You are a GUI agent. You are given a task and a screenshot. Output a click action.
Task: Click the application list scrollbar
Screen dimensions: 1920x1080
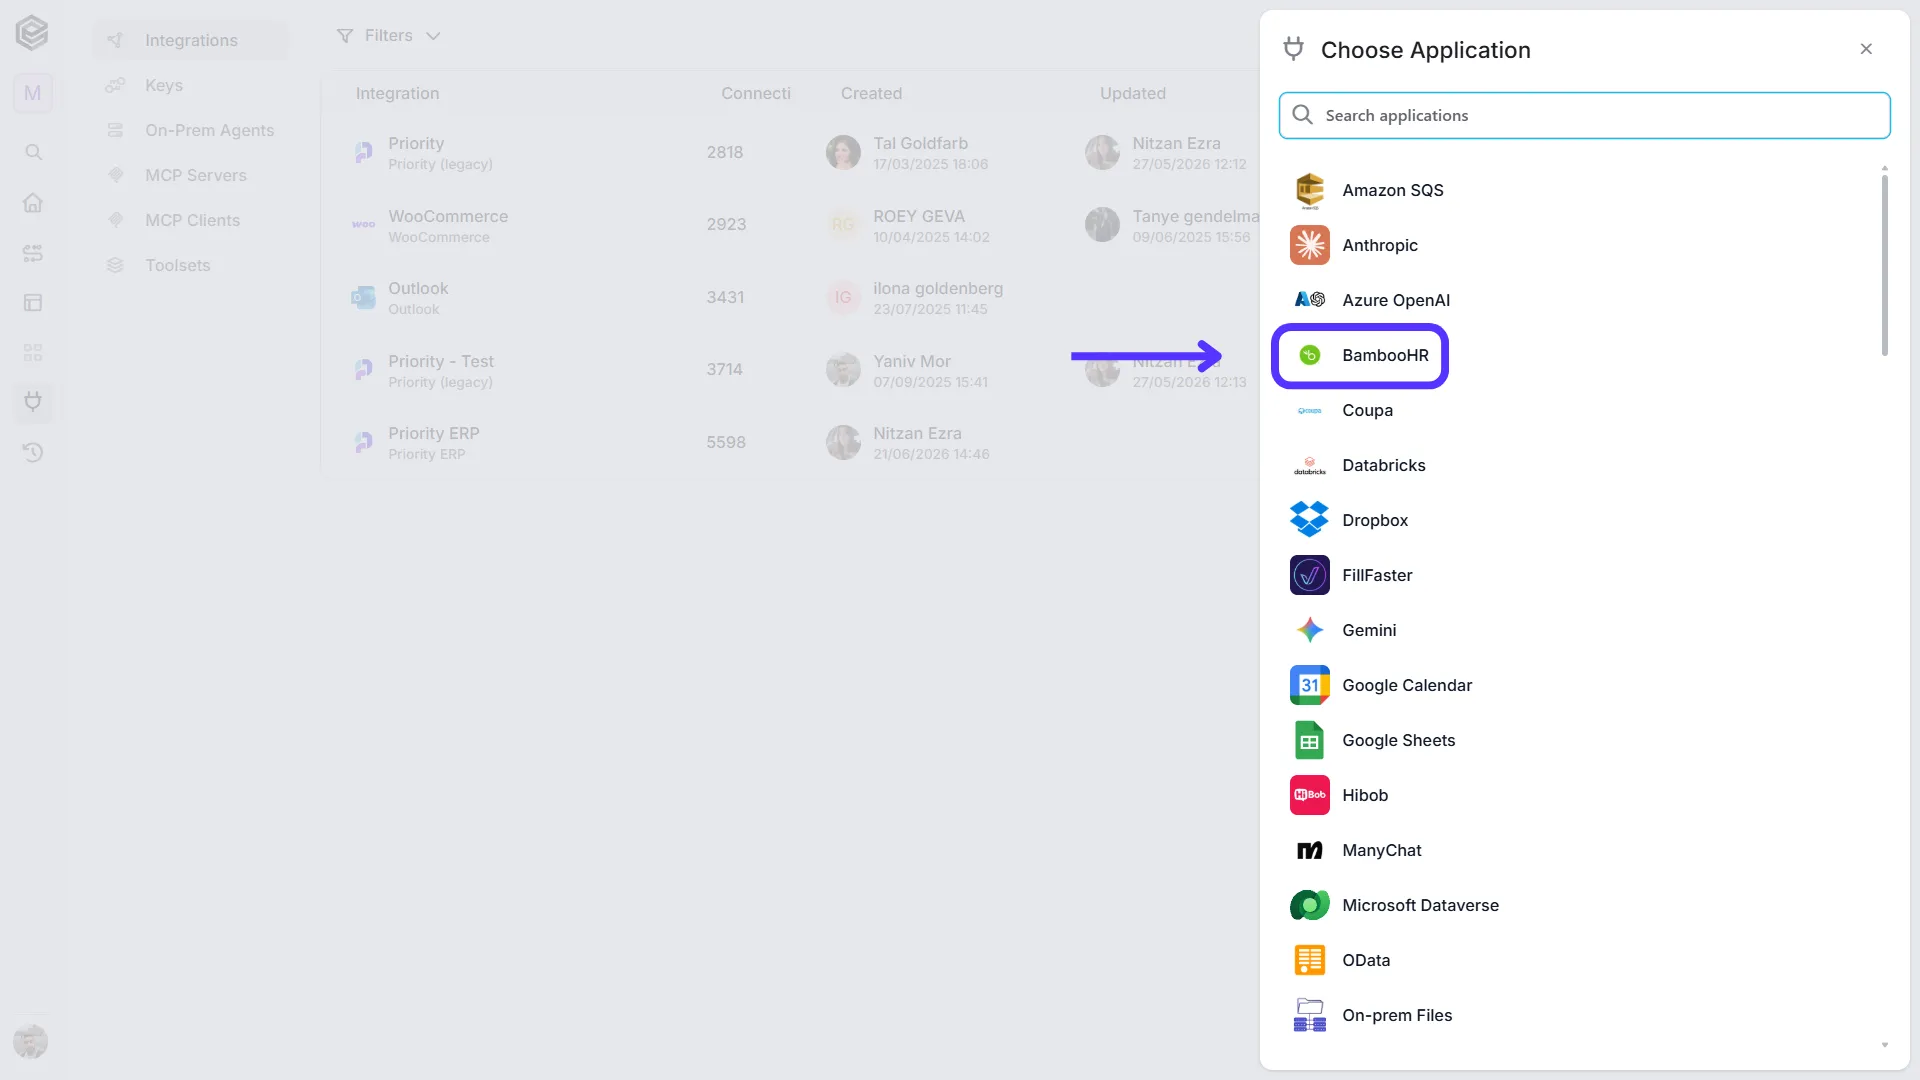coord(1884,265)
